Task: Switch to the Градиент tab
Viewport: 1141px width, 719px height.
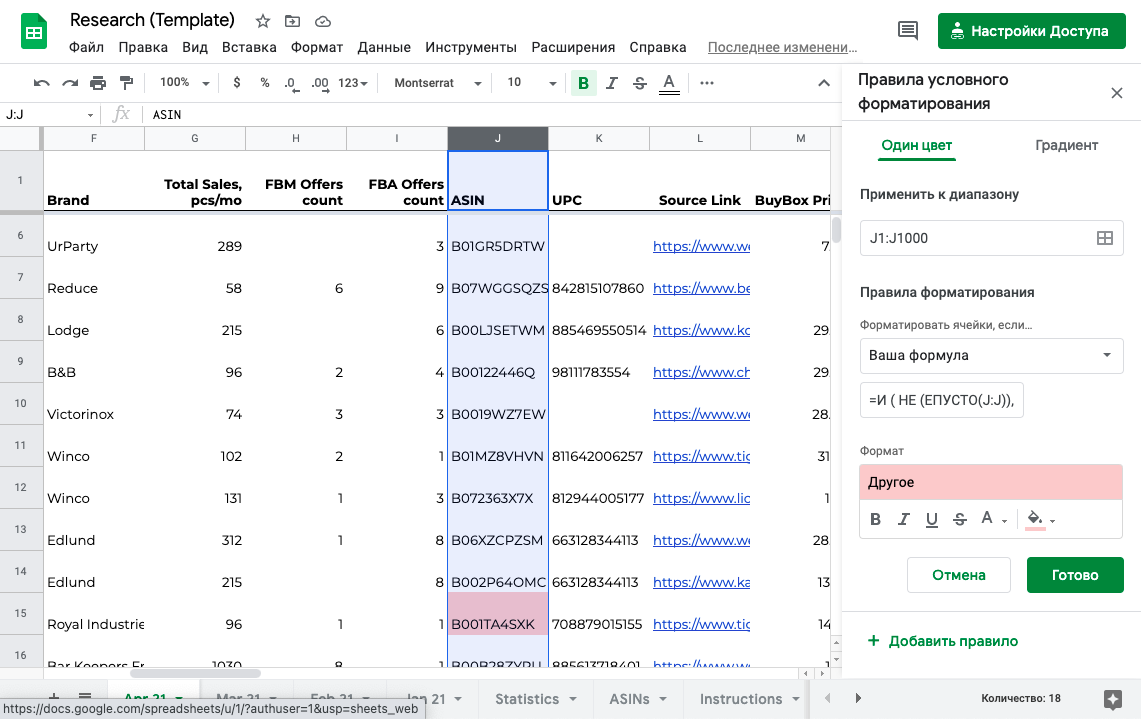Action: (1066, 145)
